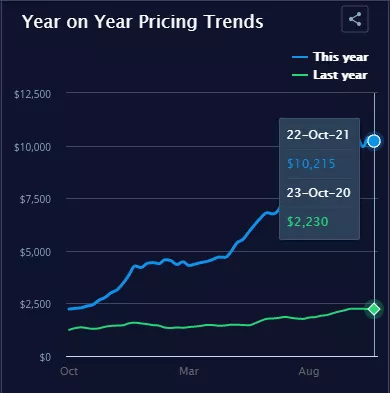This screenshot has width=390, height=393.
Task: Click the share icon button
Action: 355,19
